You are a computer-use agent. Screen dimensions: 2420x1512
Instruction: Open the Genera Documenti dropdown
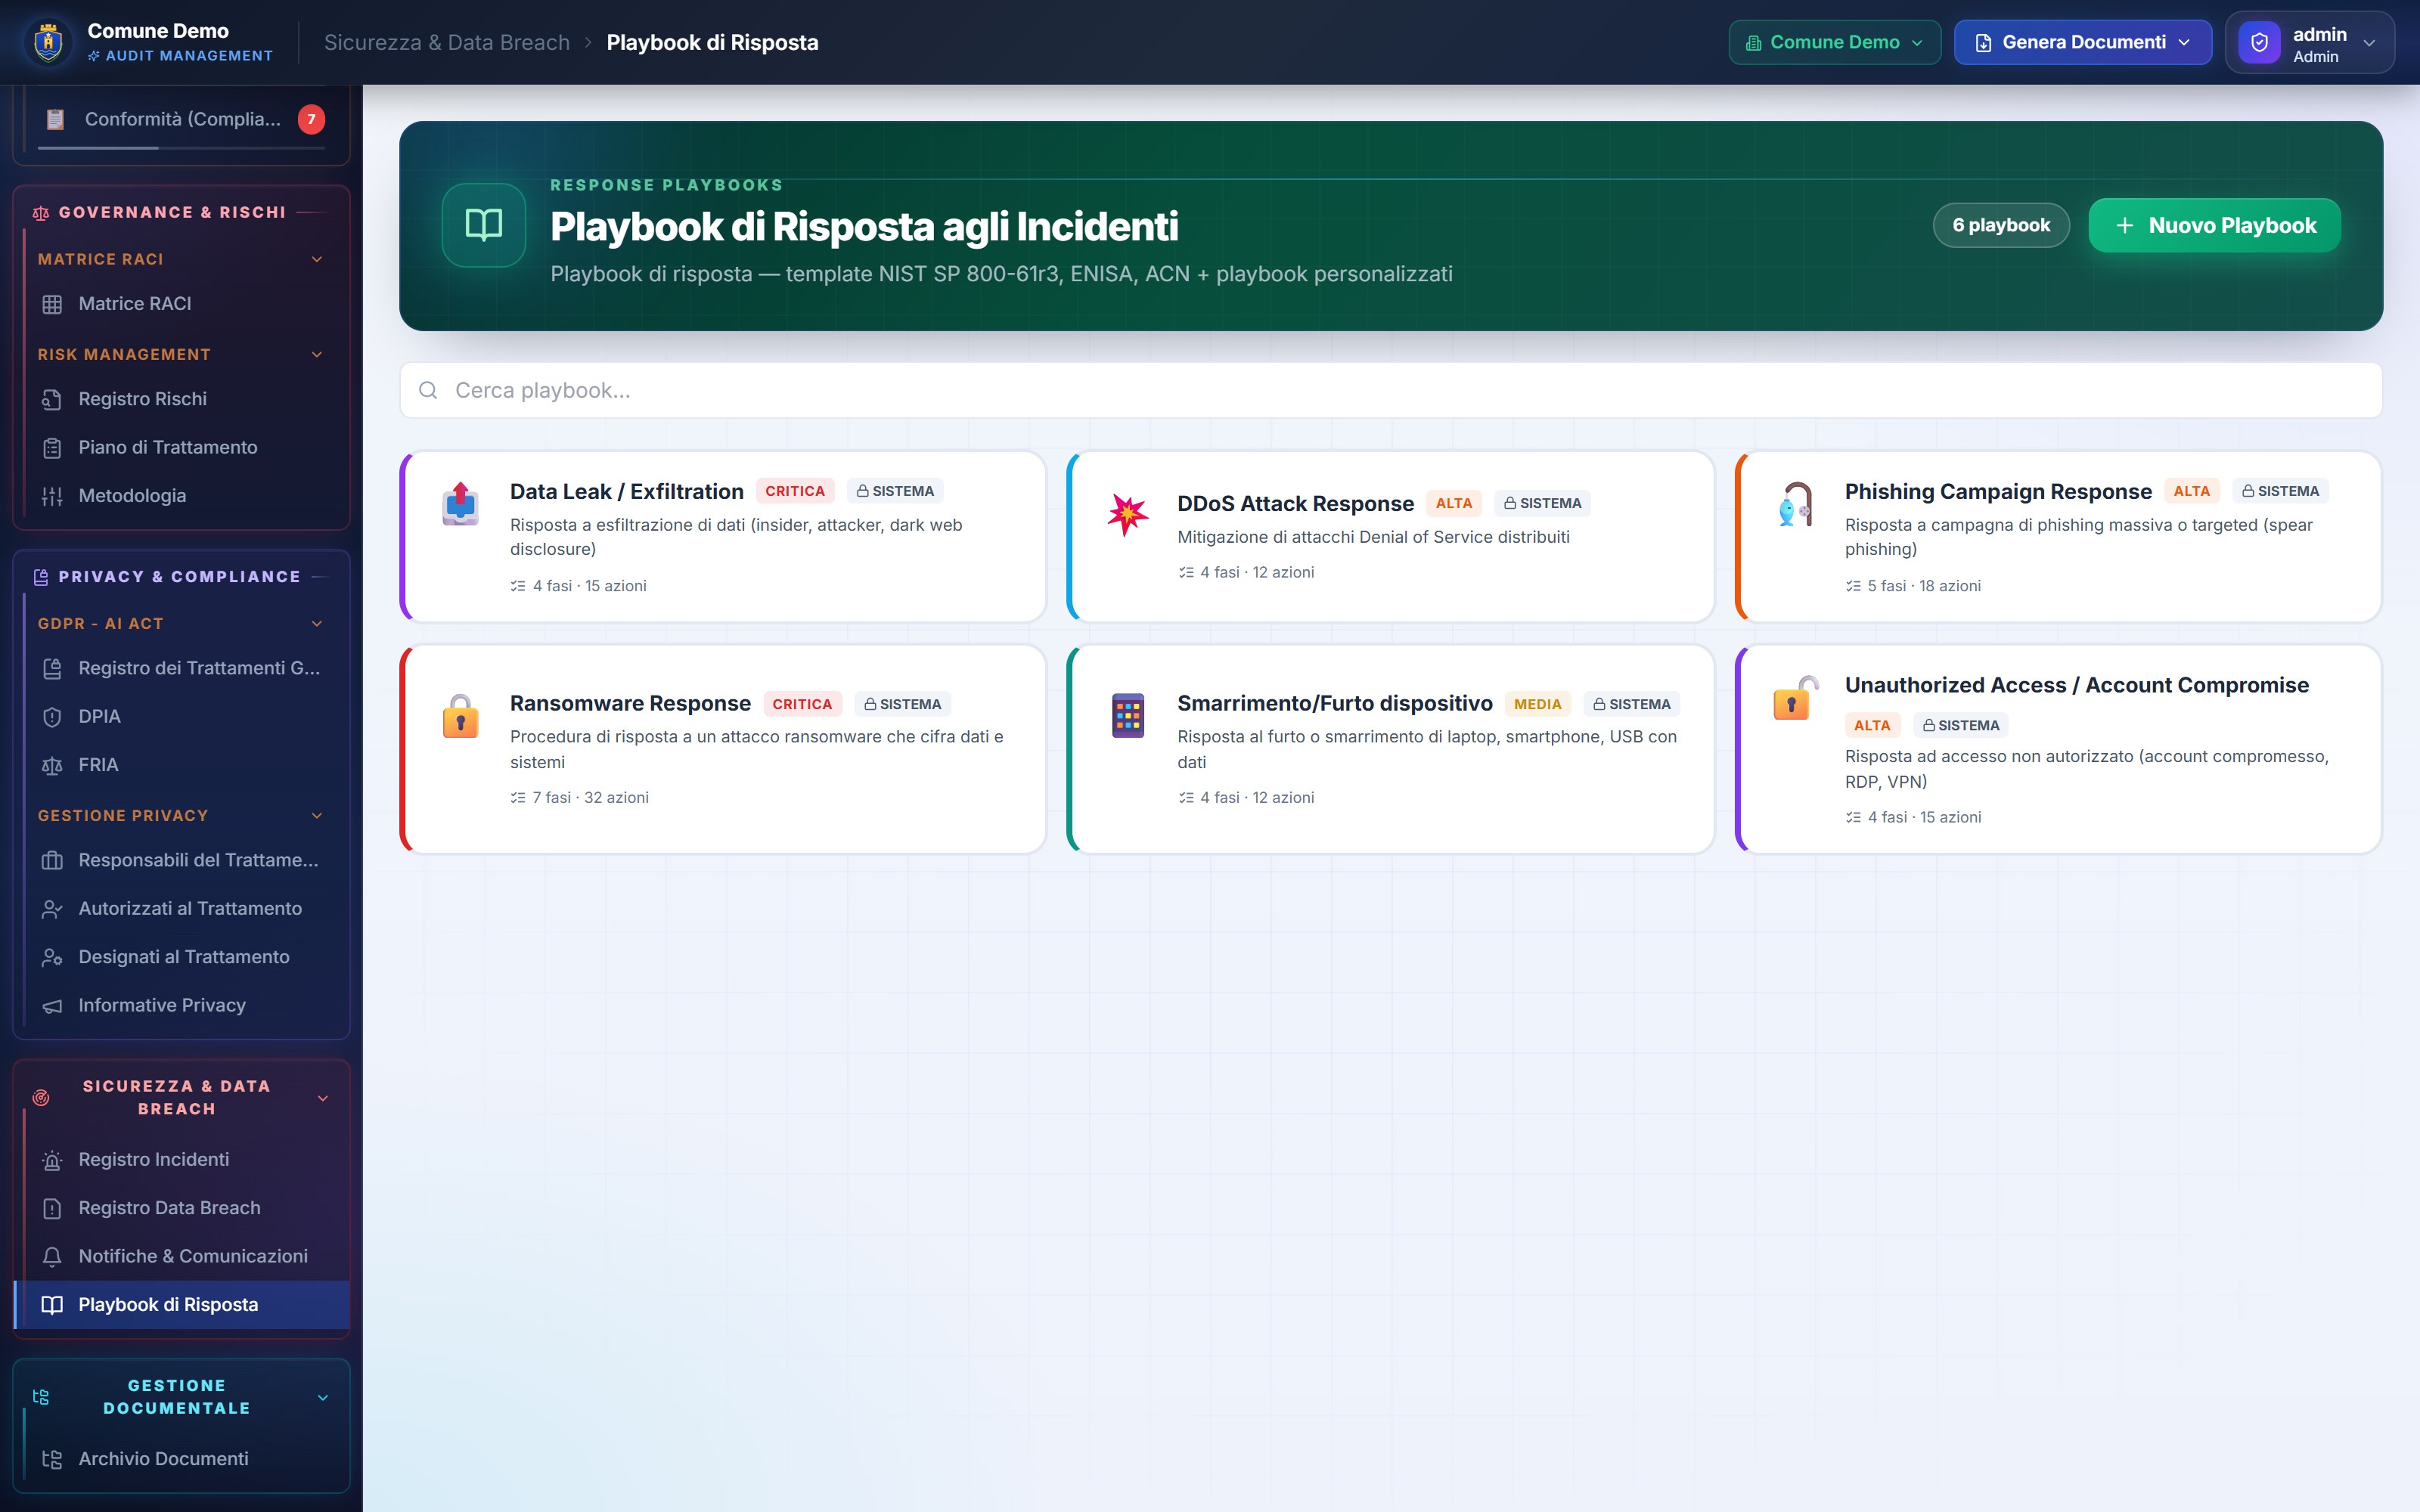coord(2083,42)
